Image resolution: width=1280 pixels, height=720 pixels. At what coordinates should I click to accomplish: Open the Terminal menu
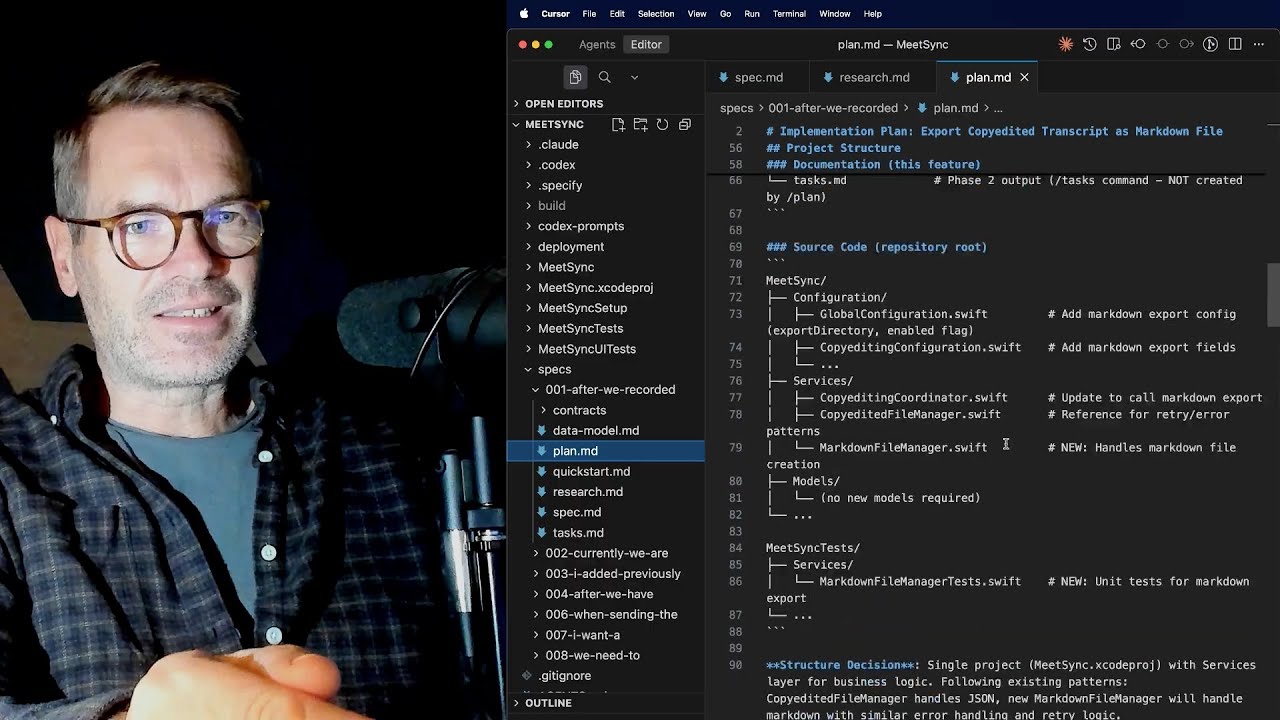[789, 14]
